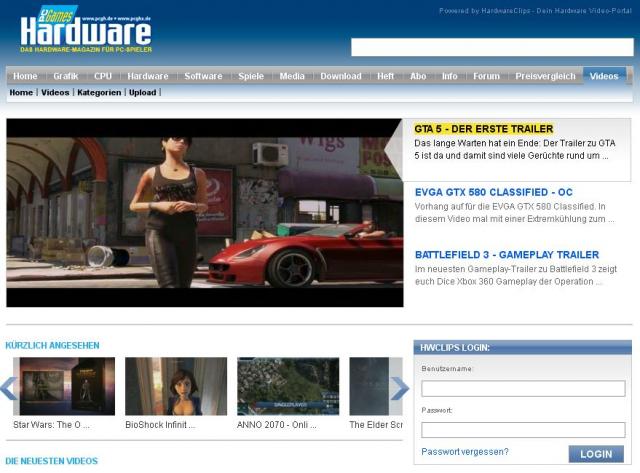Screen dimensions: 640x473
Task: Open Kategorien in the sub-navigation
Action: [x=99, y=93]
